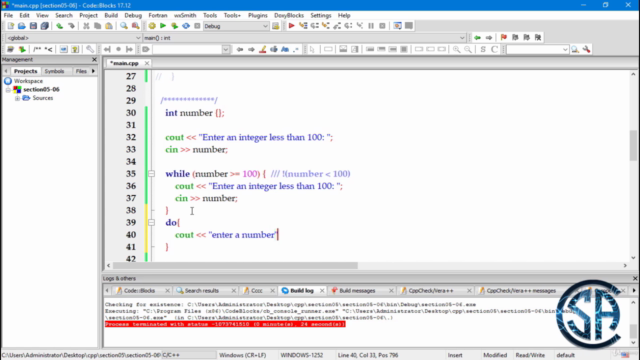Close the Build log tab
The width and height of the screenshot is (640, 360).
click(x=322, y=291)
